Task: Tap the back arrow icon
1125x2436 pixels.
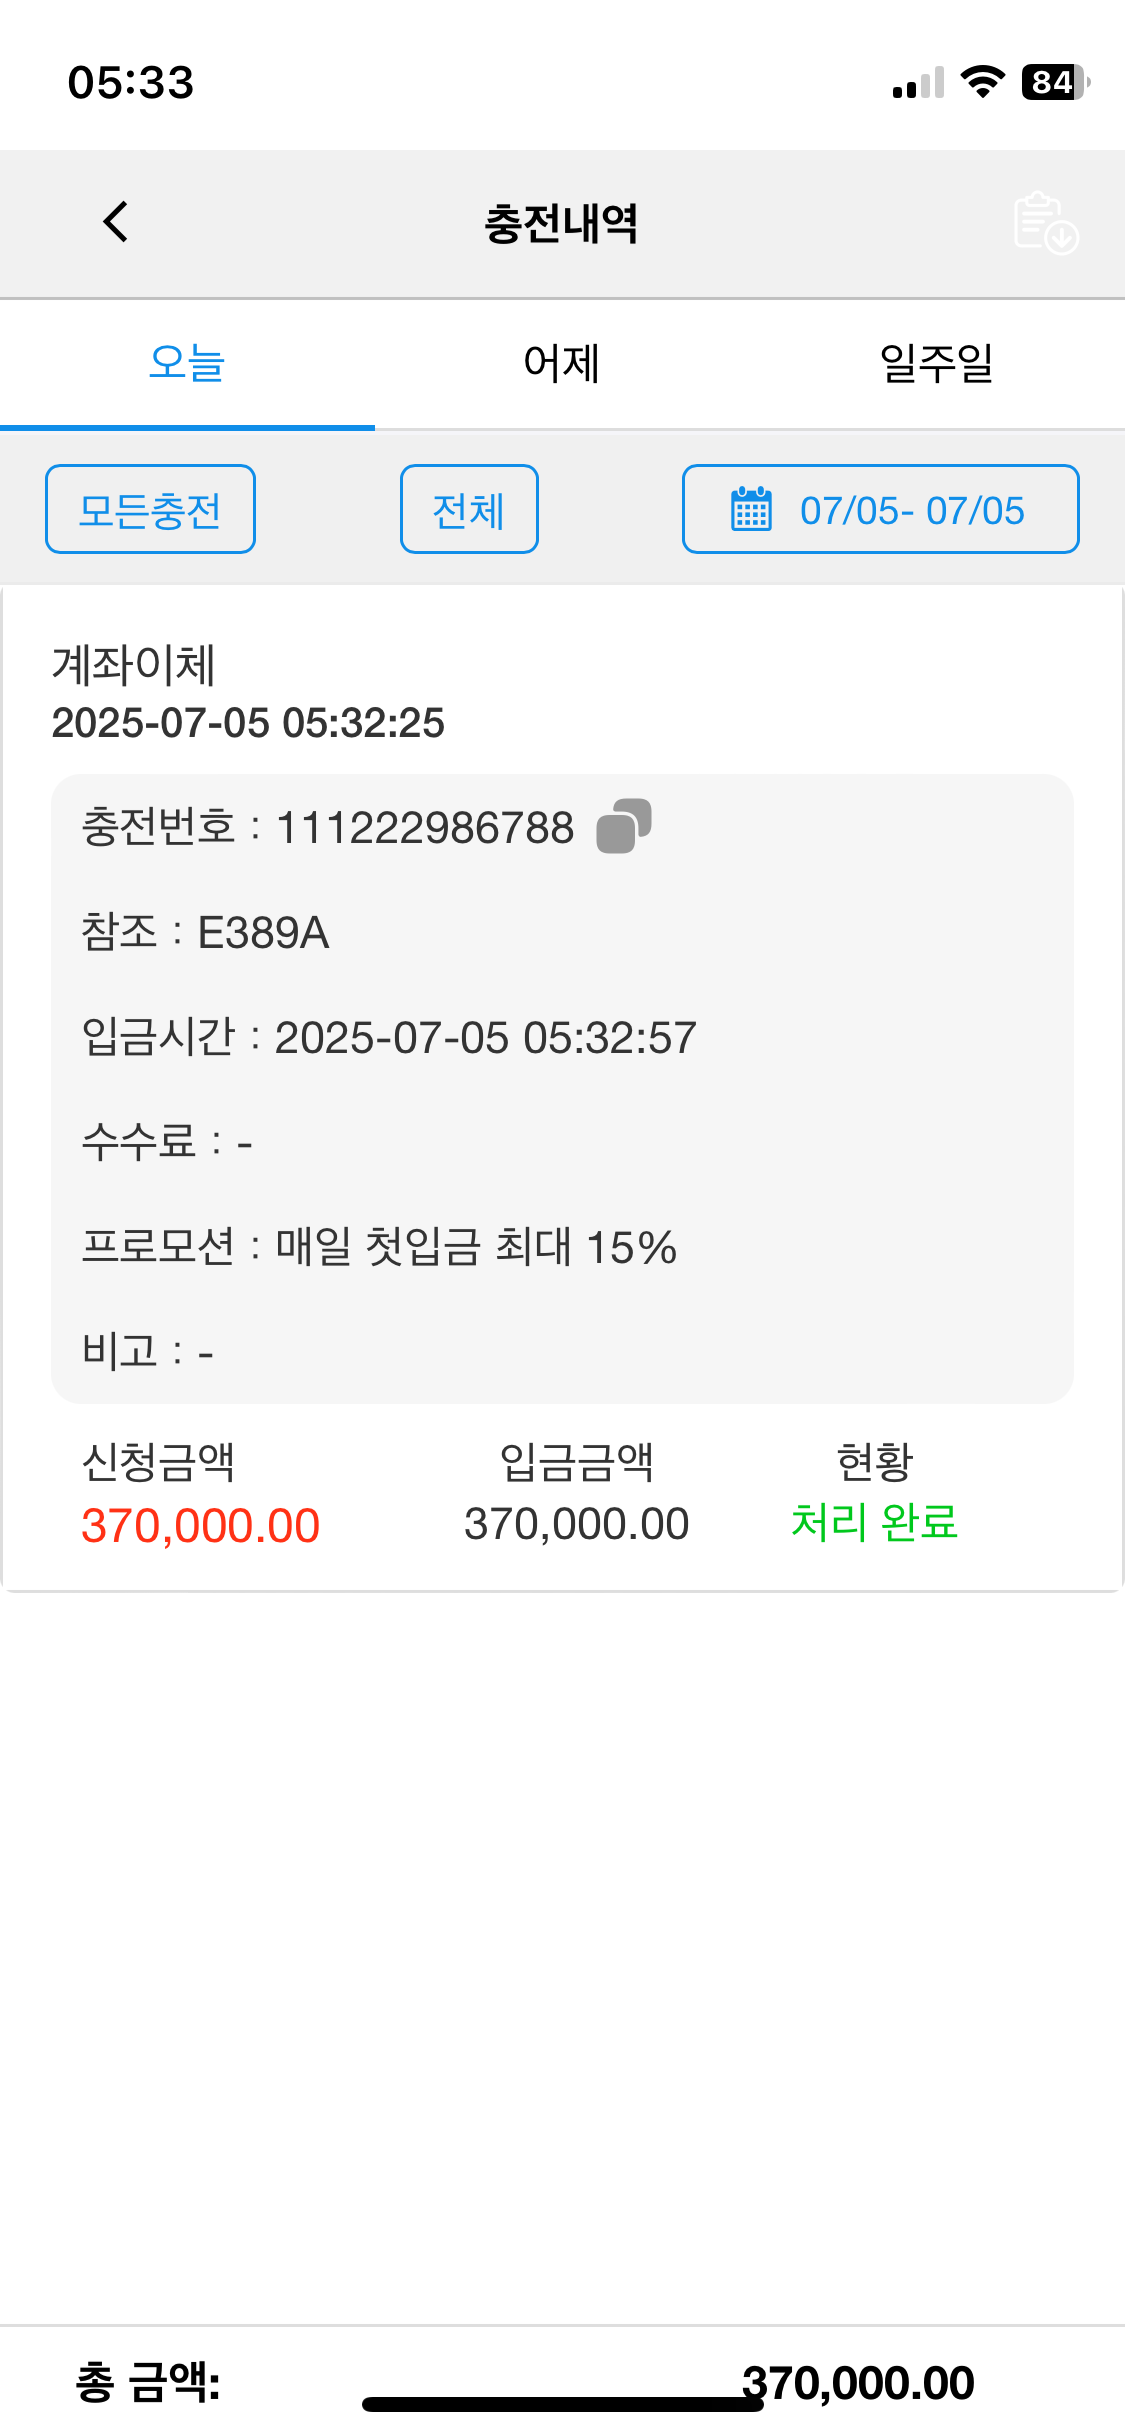Action: (x=116, y=222)
